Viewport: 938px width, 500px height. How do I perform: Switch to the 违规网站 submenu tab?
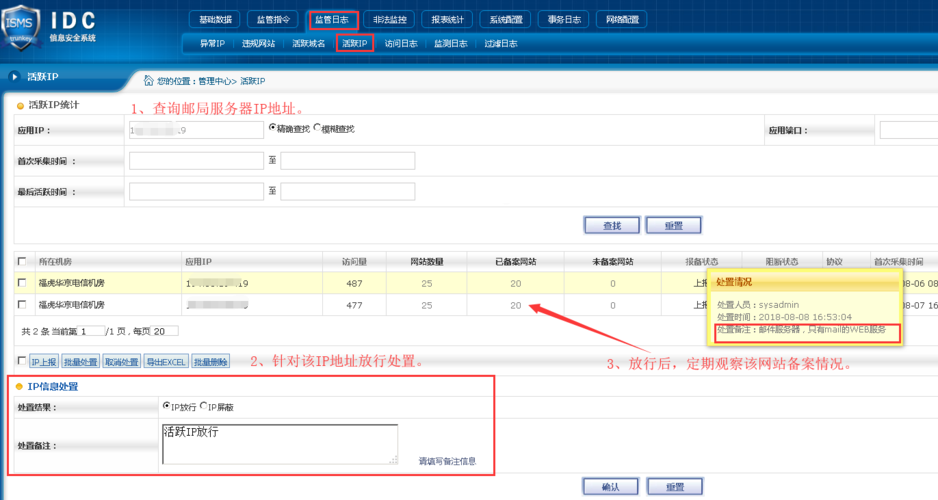(258, 43)
